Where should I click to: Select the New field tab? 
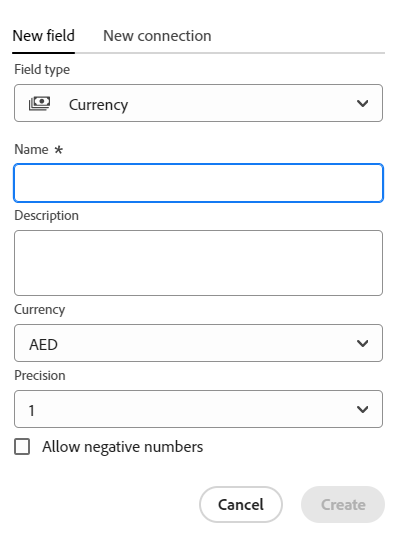[x=44, y=36]
